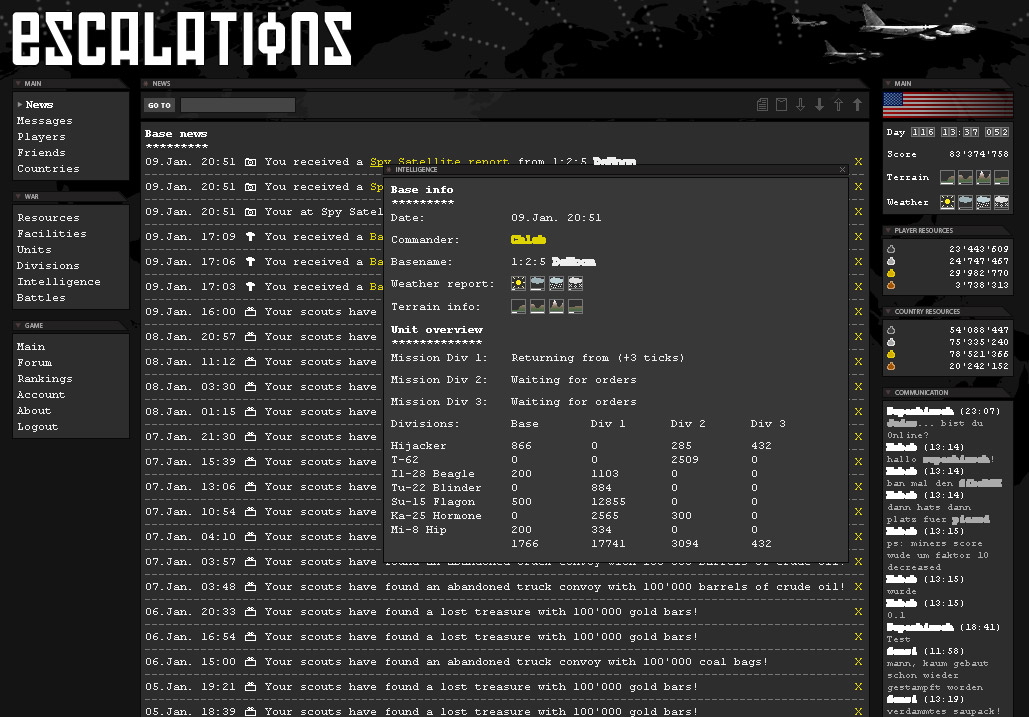
Task: Click the outlined up arrow in news toolbar
Action: (838, 105)
